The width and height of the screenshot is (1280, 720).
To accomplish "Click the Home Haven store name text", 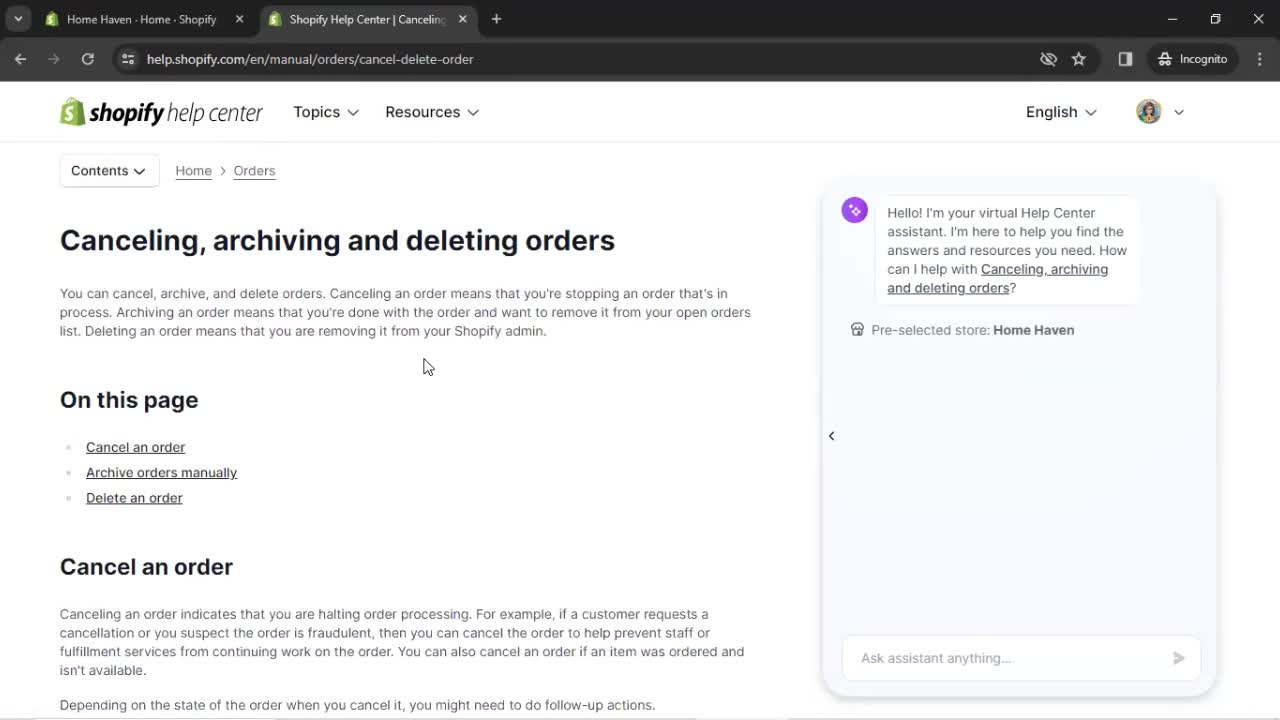I will (x=1033, y=330).
